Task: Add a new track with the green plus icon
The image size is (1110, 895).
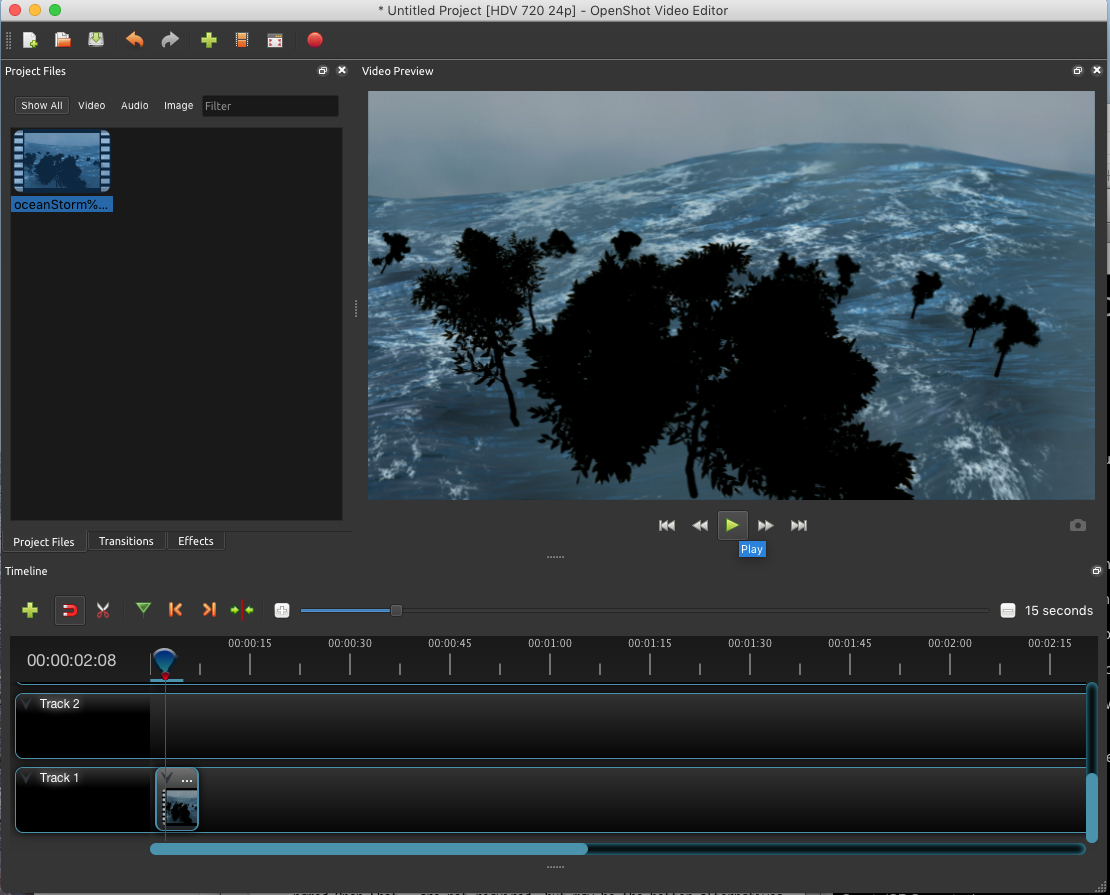Action: click(30, 610)
